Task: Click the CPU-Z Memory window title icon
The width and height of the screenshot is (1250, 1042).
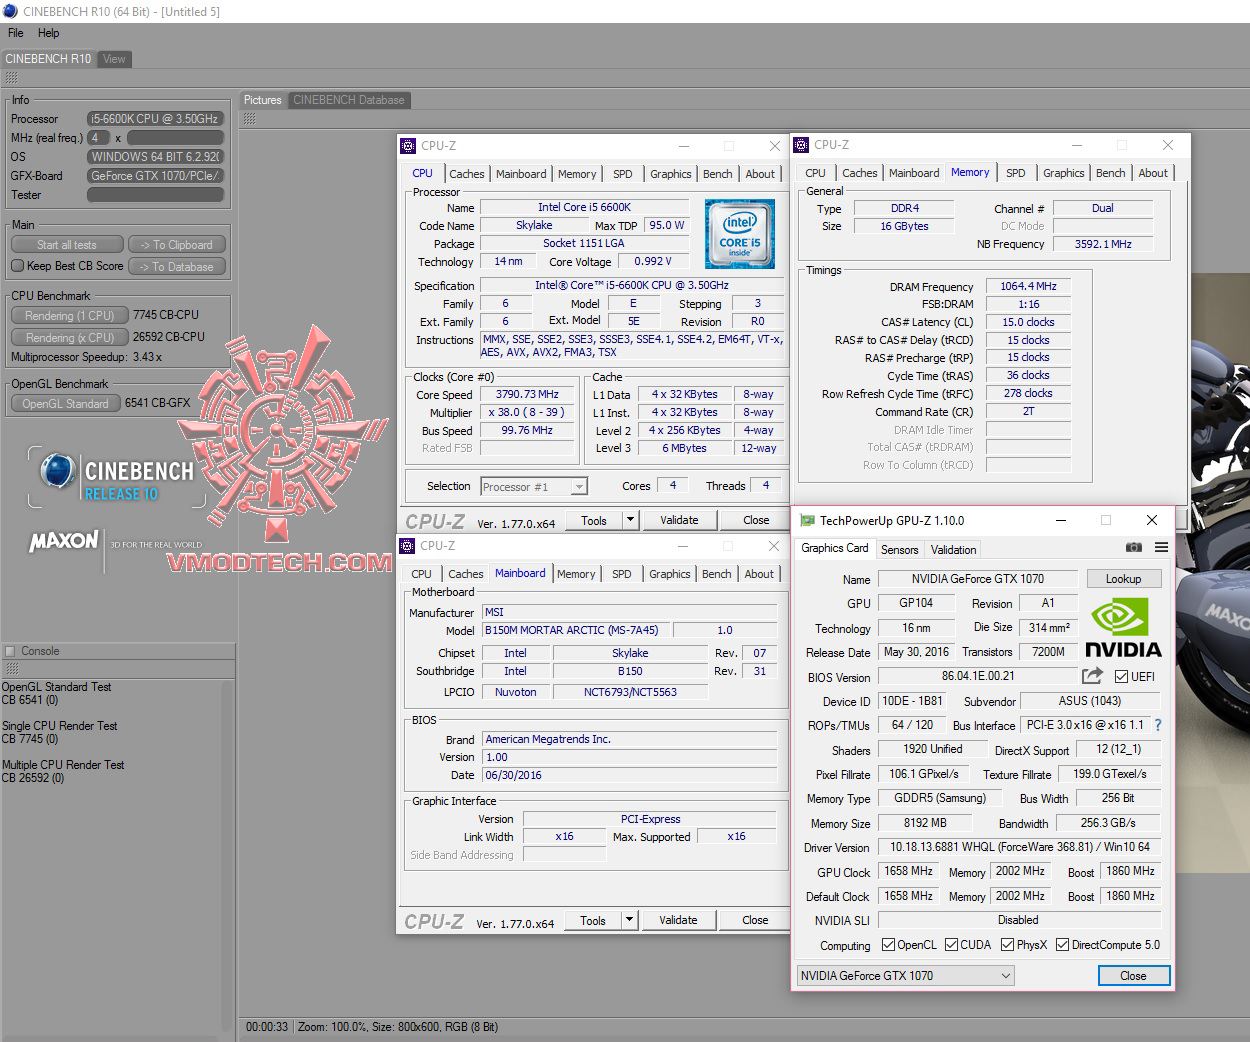Action: pyautogui.click(x=801, y=145)
